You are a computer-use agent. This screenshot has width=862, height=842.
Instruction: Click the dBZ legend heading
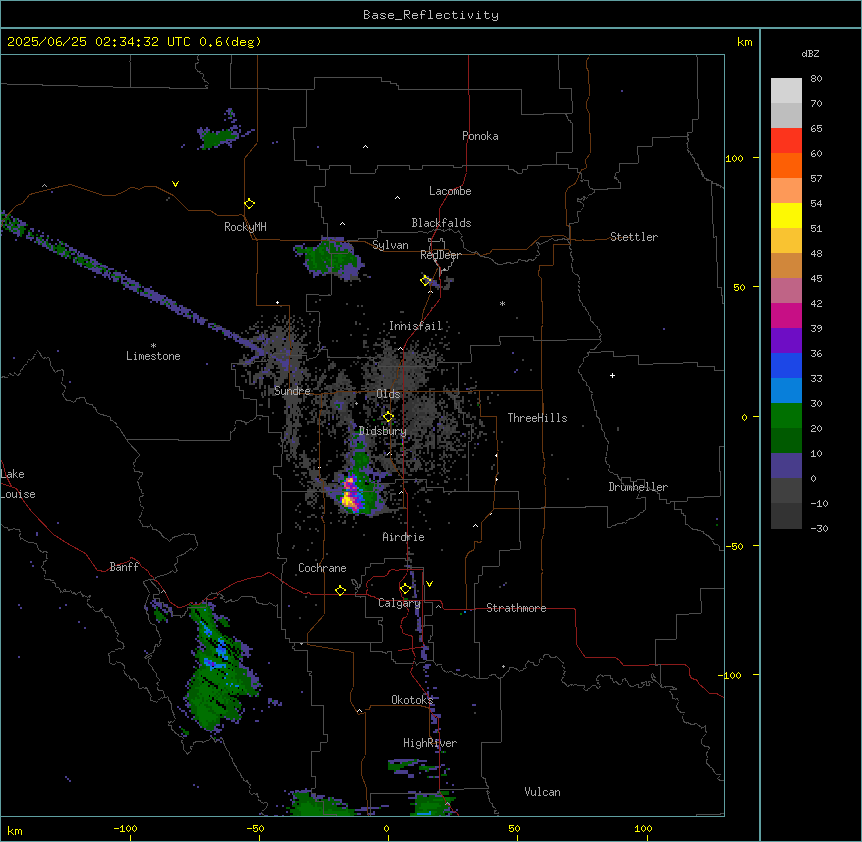tap(810, 54)
